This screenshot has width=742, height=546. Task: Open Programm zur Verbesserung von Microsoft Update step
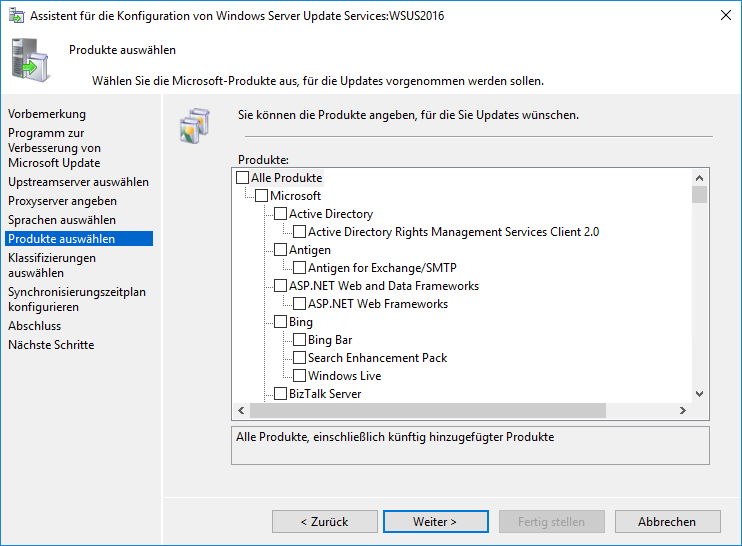click(54, 148)
